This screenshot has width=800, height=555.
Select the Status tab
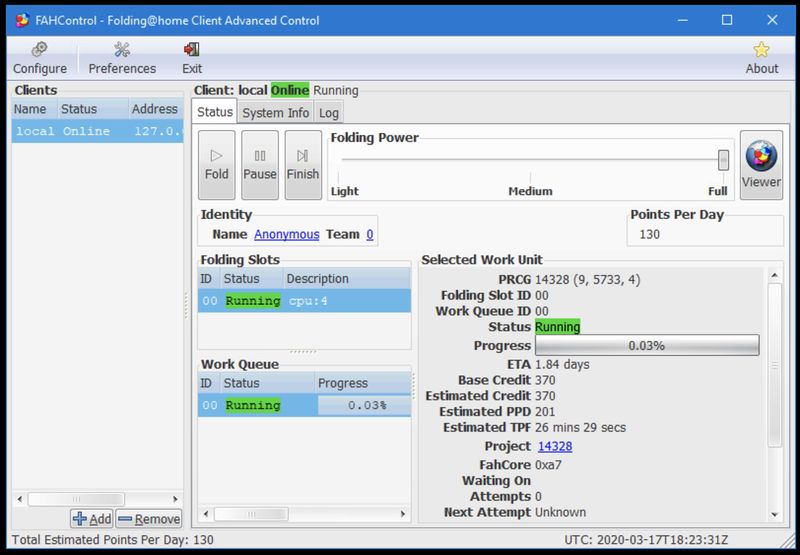215,112
